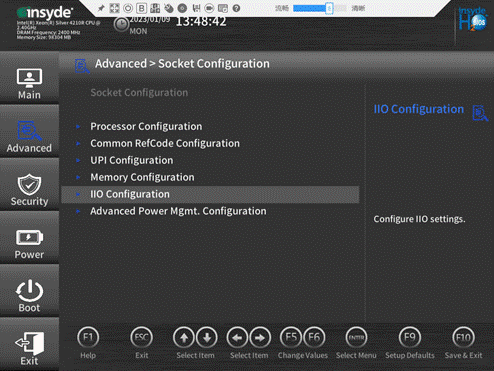Click the F10 Save & Exit button
This screenshot has width=494, height=371.
[x=463, y=343]
